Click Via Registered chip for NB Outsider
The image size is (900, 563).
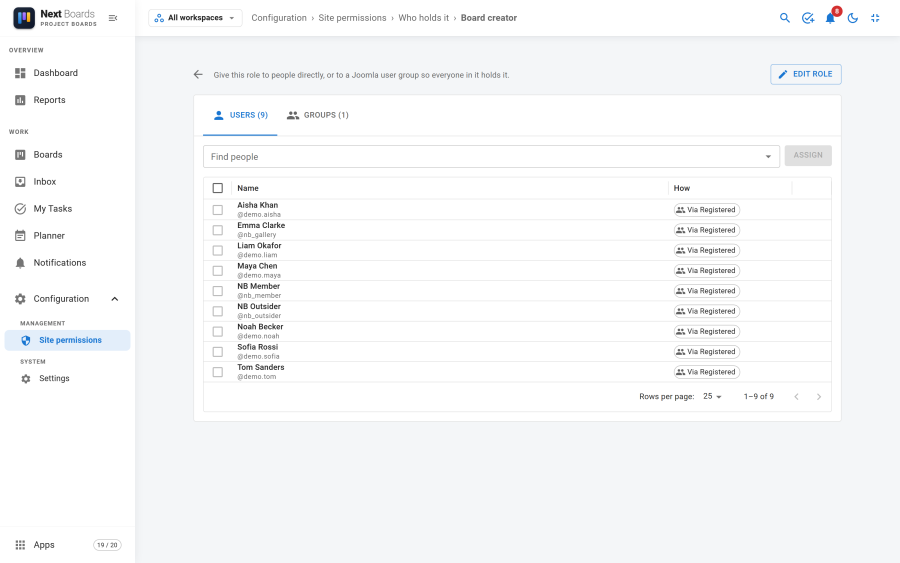tap(707, 311)
